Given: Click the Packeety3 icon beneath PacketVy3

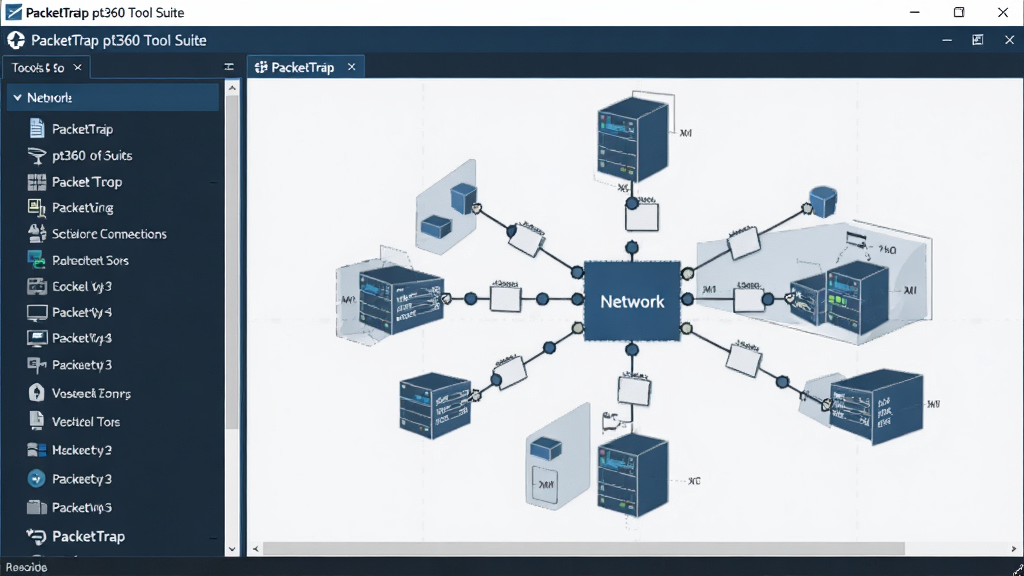Looking at the screenshot, I should coord(37,364).
